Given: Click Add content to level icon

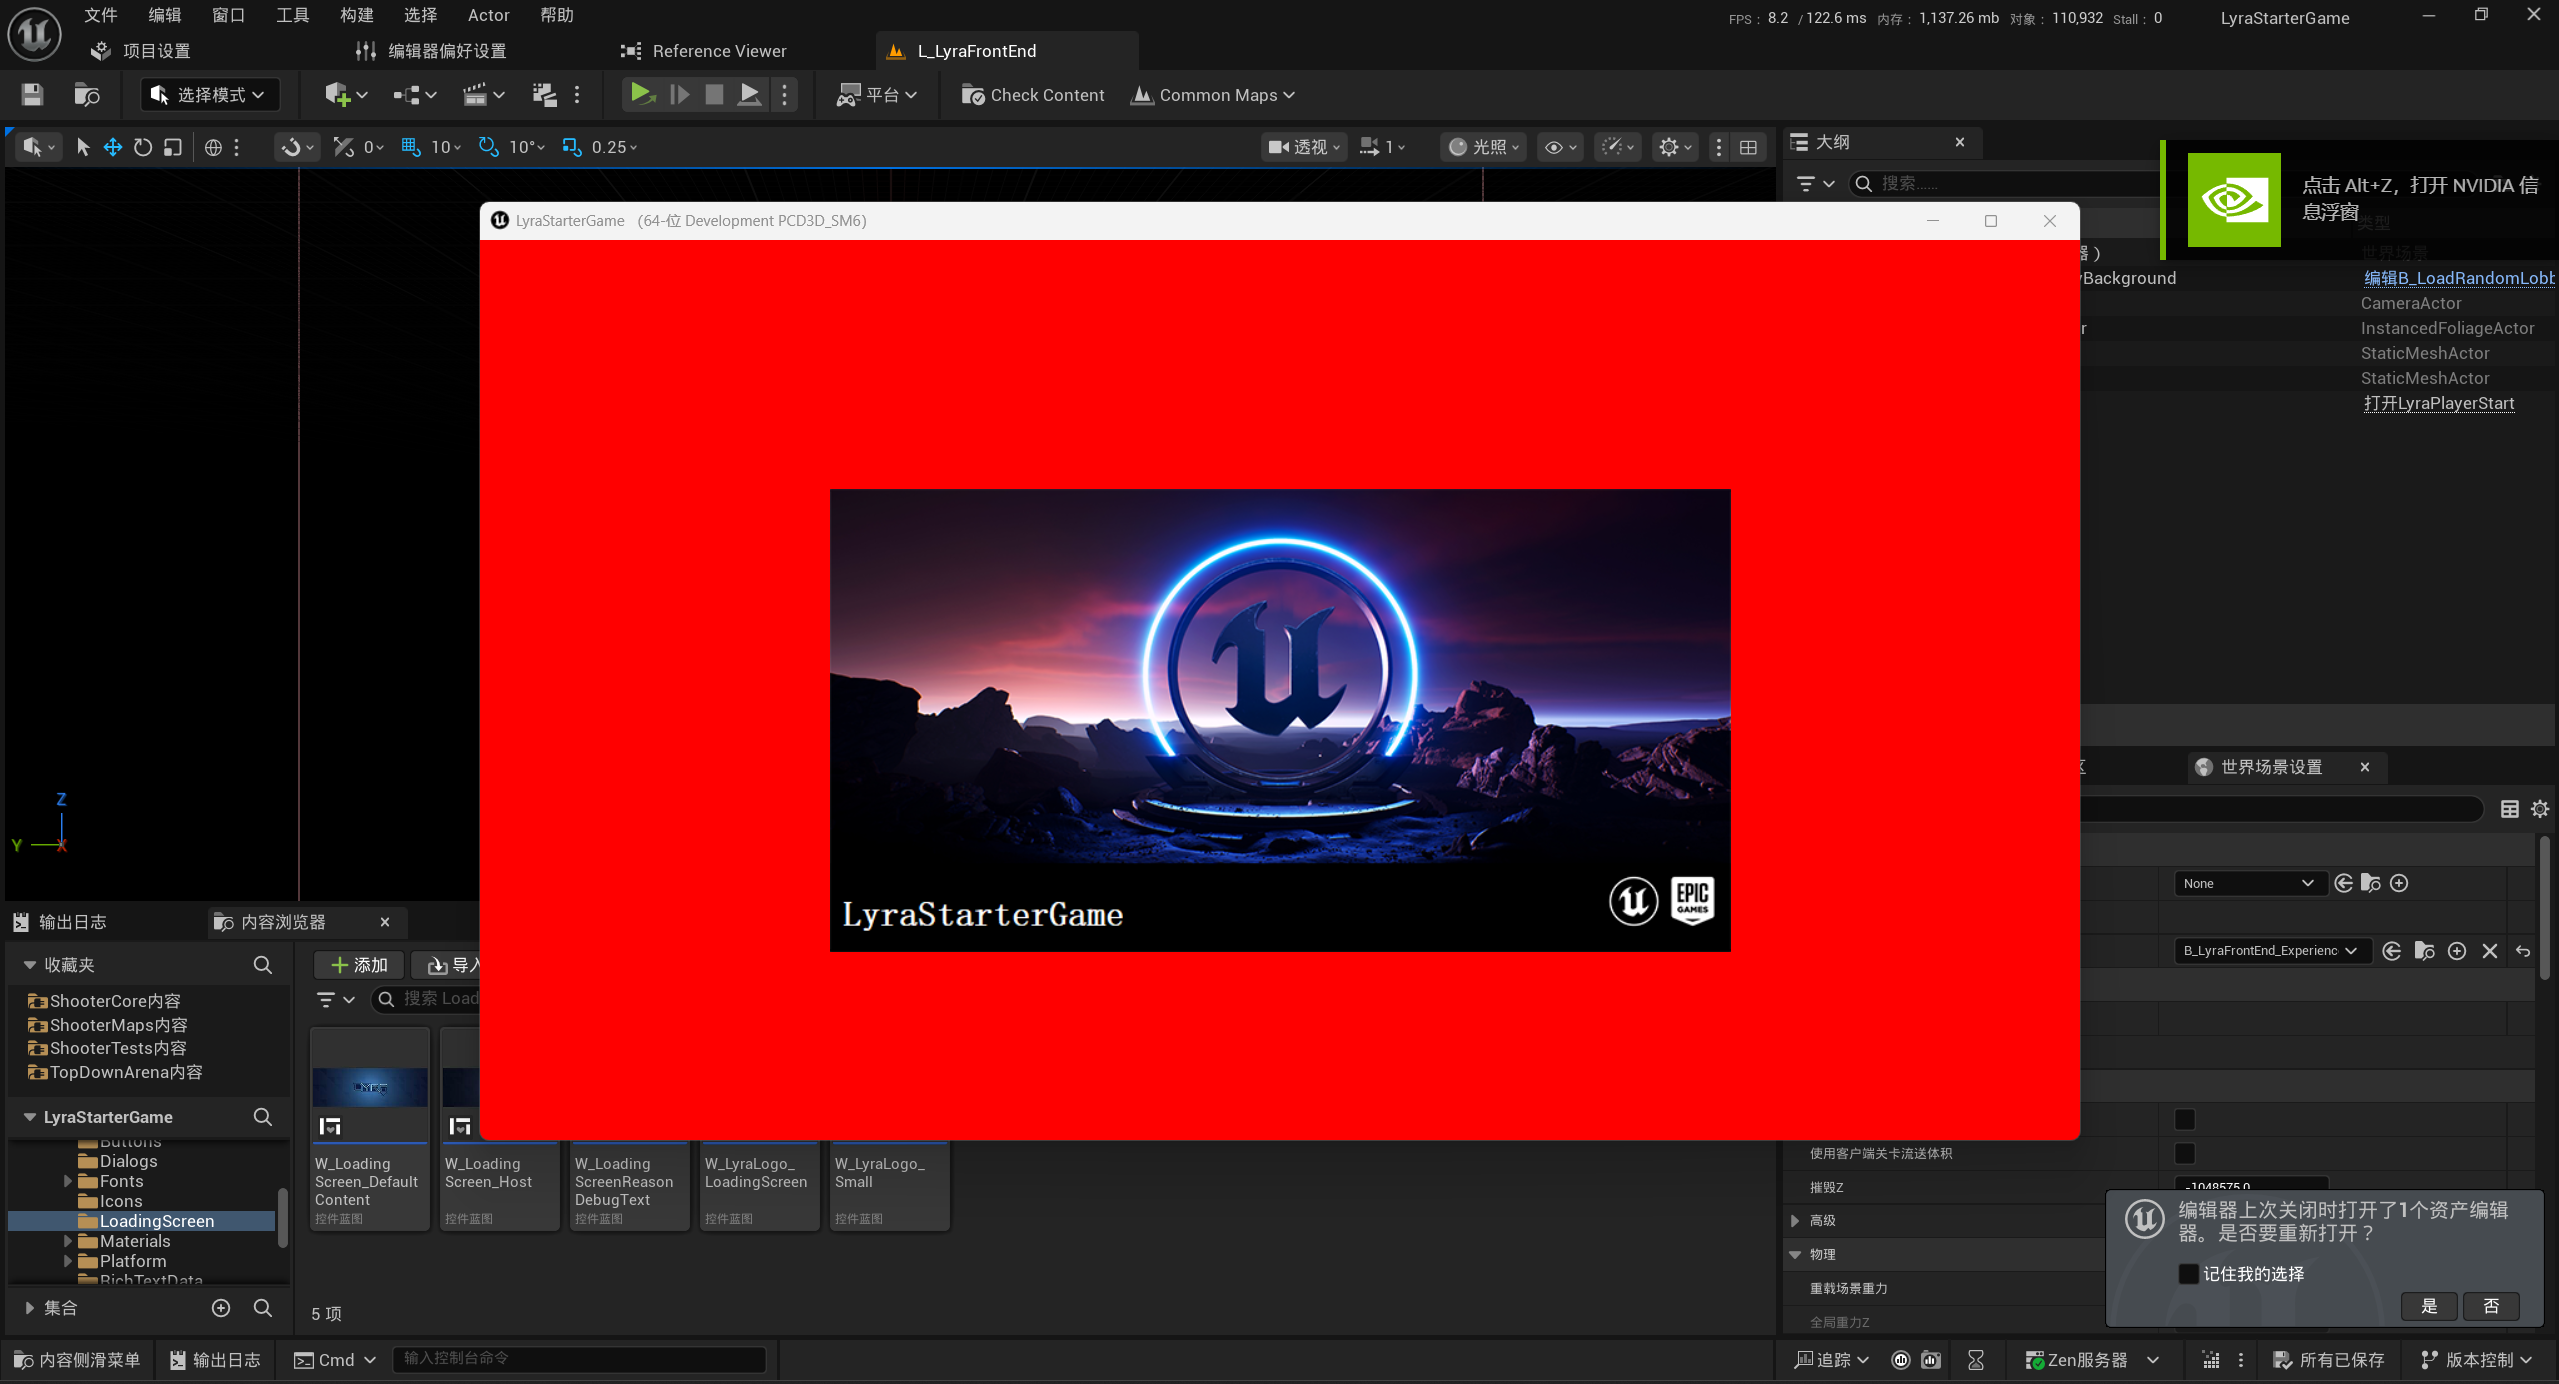Looking at the screenshot, I should (337, 95).
